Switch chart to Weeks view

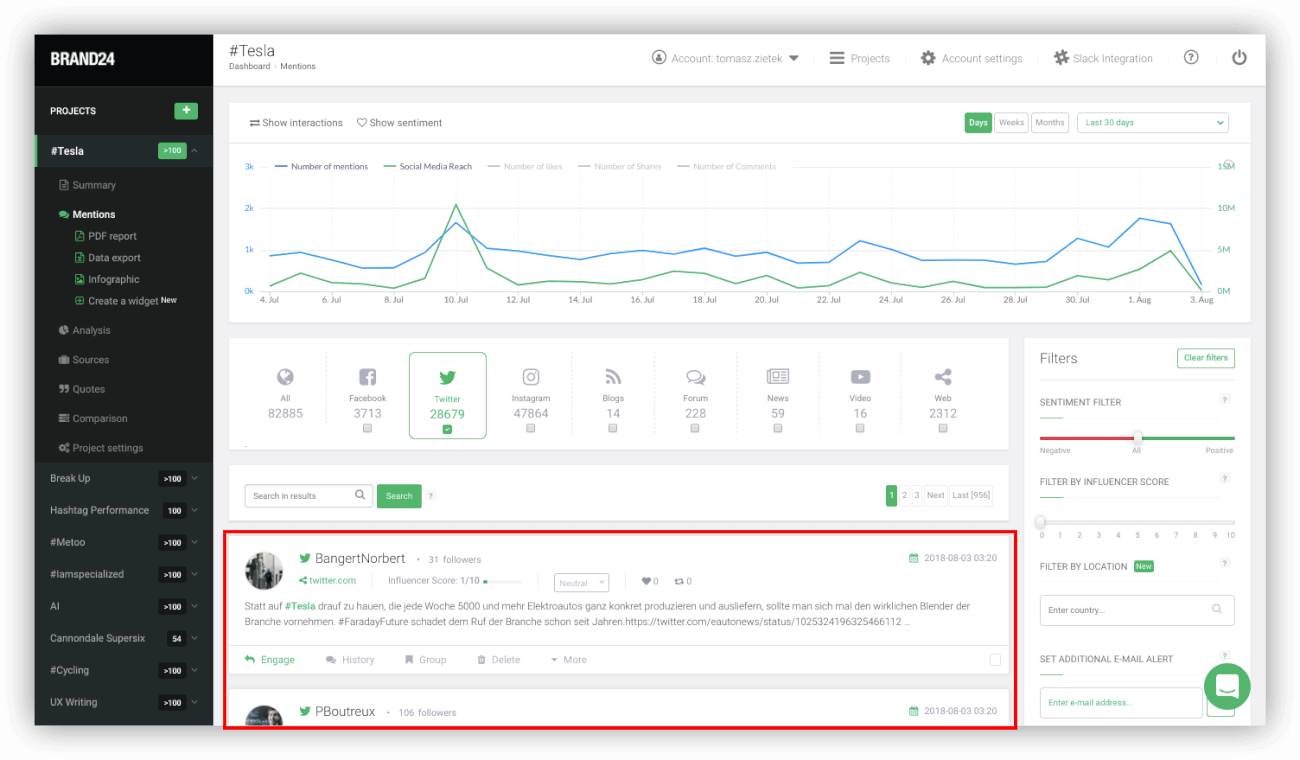(x=1012, y=122)
